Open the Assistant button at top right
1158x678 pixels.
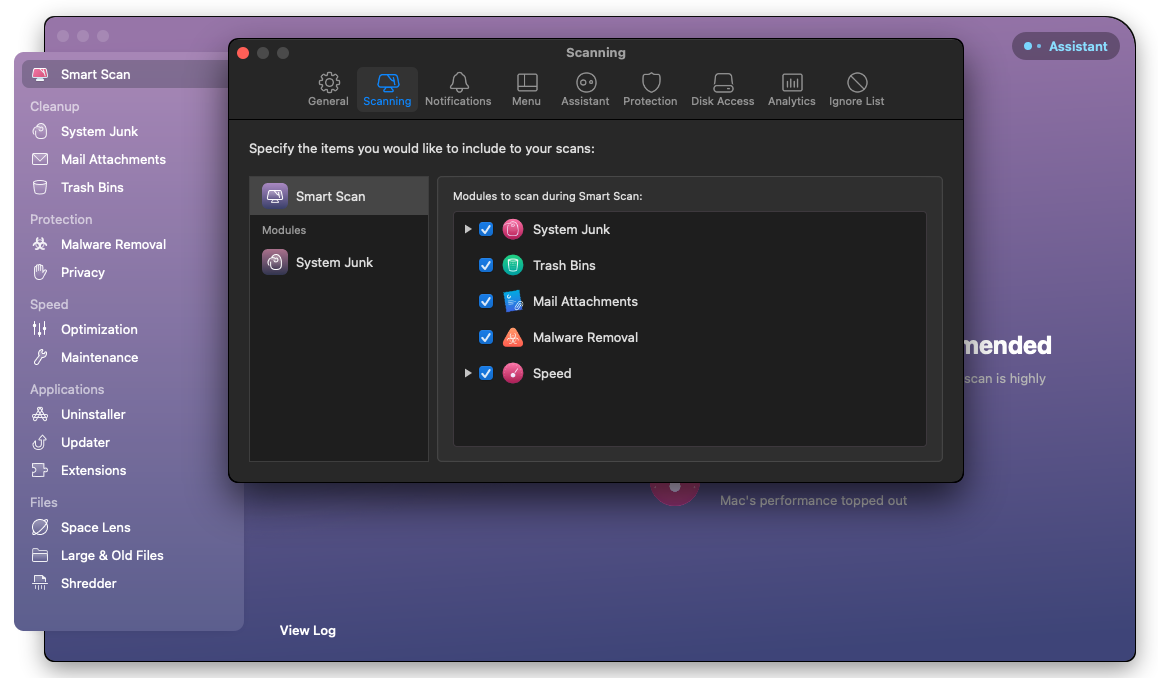click(1066, 46)
